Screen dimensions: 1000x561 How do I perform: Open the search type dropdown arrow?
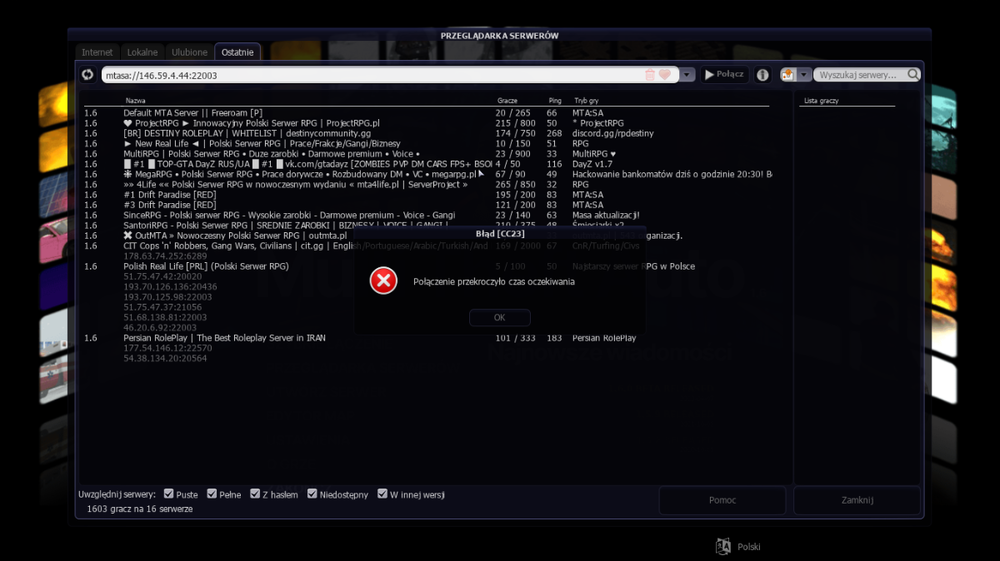804,75
